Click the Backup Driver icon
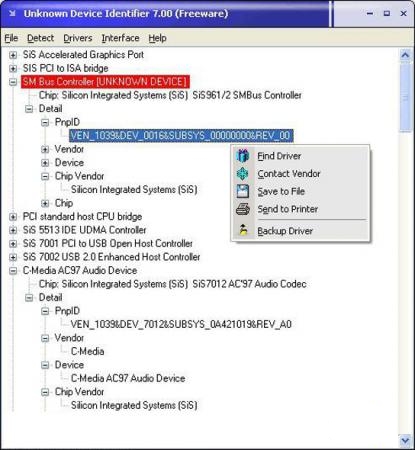The image size is (415, 450). coord(243,230)
